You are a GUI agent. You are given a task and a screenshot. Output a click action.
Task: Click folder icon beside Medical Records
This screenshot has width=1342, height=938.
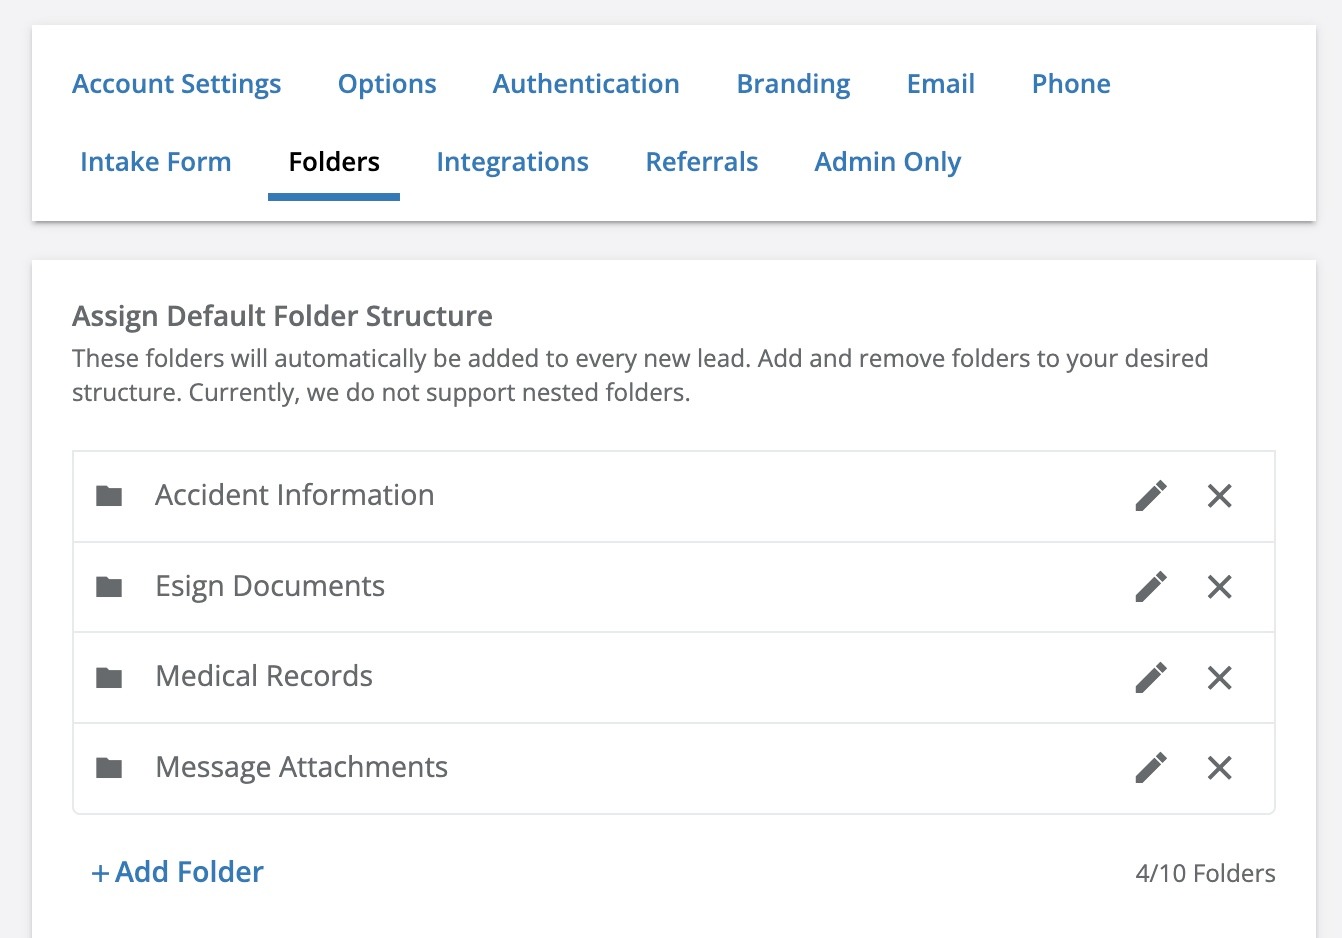(x=109, y=678)
